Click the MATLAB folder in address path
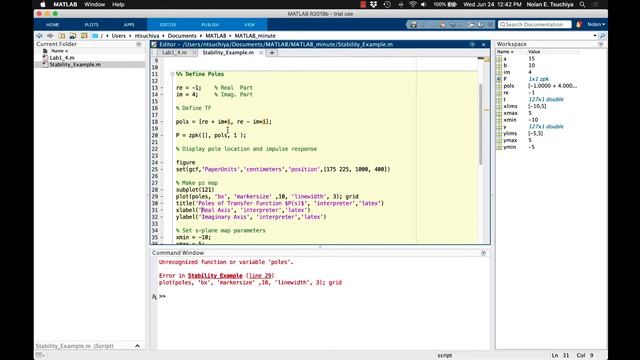This screenshot has height=360, width=640. (x=216, y=36)
